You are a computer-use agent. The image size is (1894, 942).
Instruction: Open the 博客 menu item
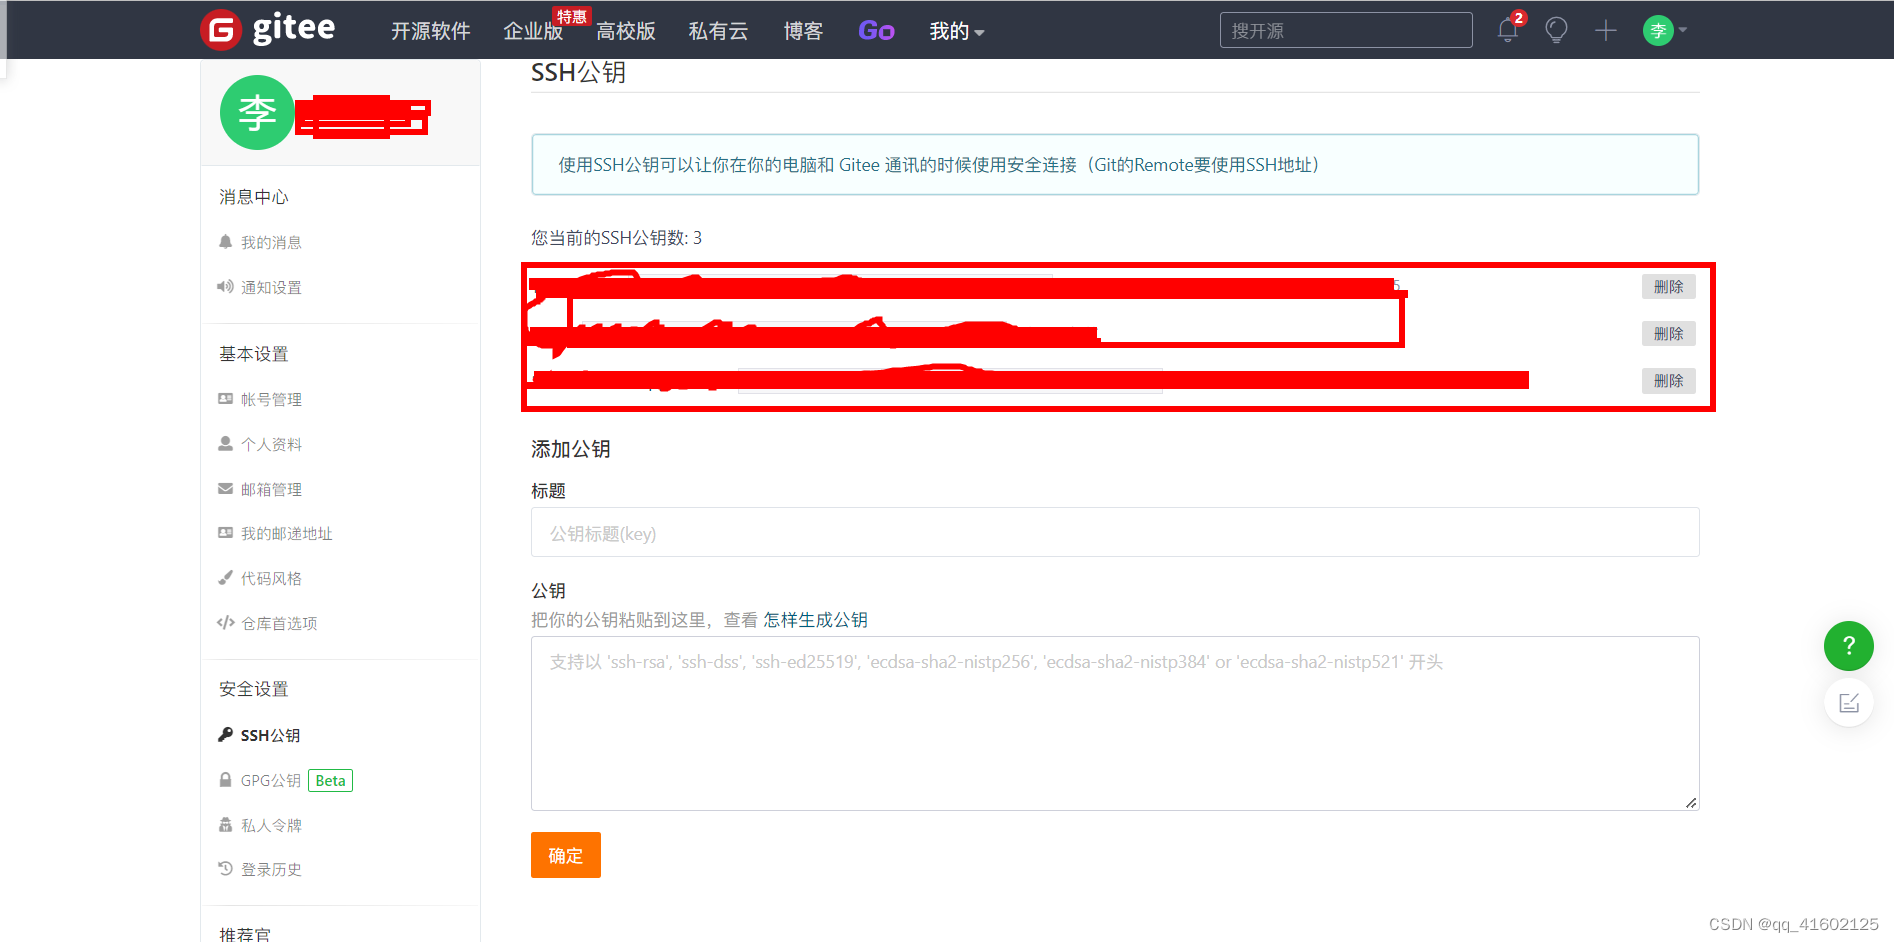coord(803,31)
